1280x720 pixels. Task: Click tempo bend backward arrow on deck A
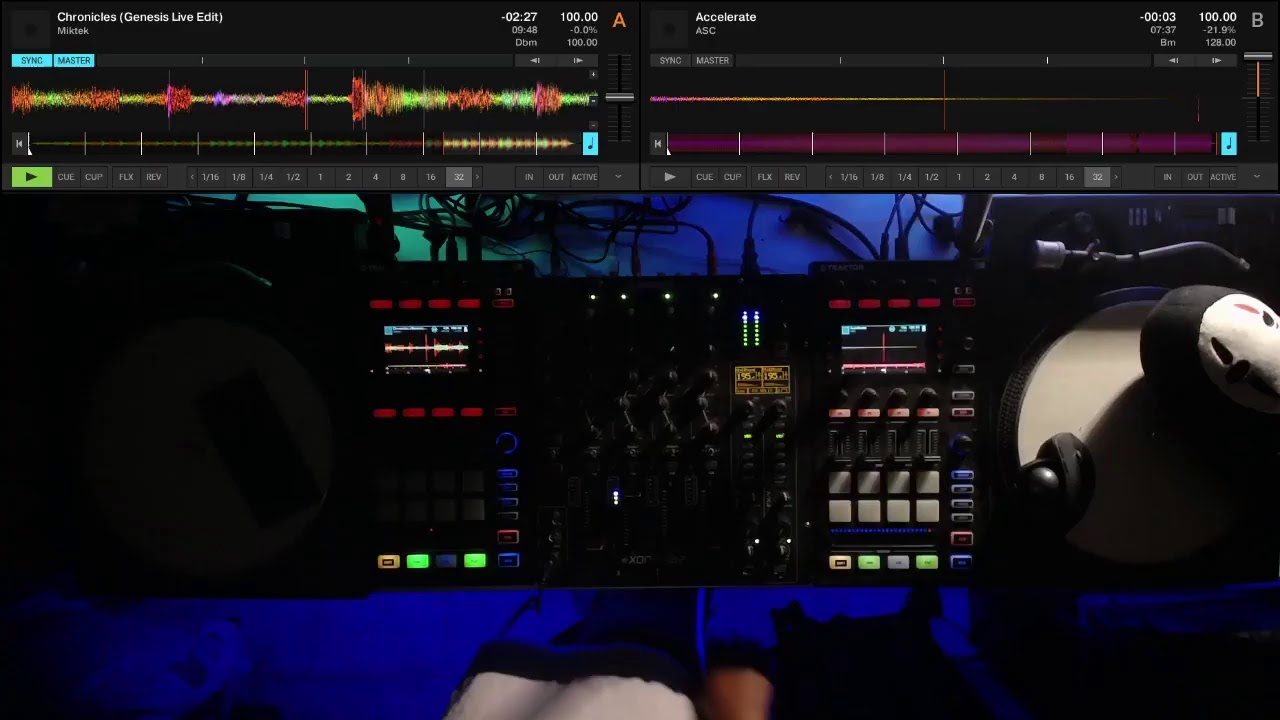[535, 61]
